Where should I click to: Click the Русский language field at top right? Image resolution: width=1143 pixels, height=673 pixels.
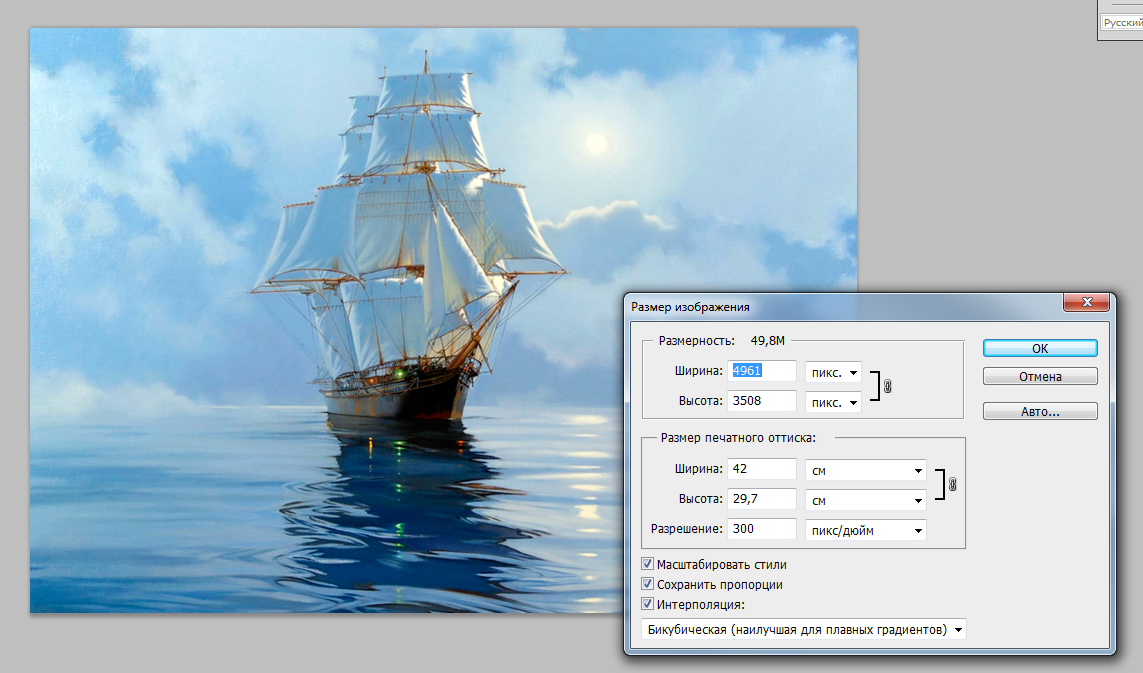(1122, 23)
